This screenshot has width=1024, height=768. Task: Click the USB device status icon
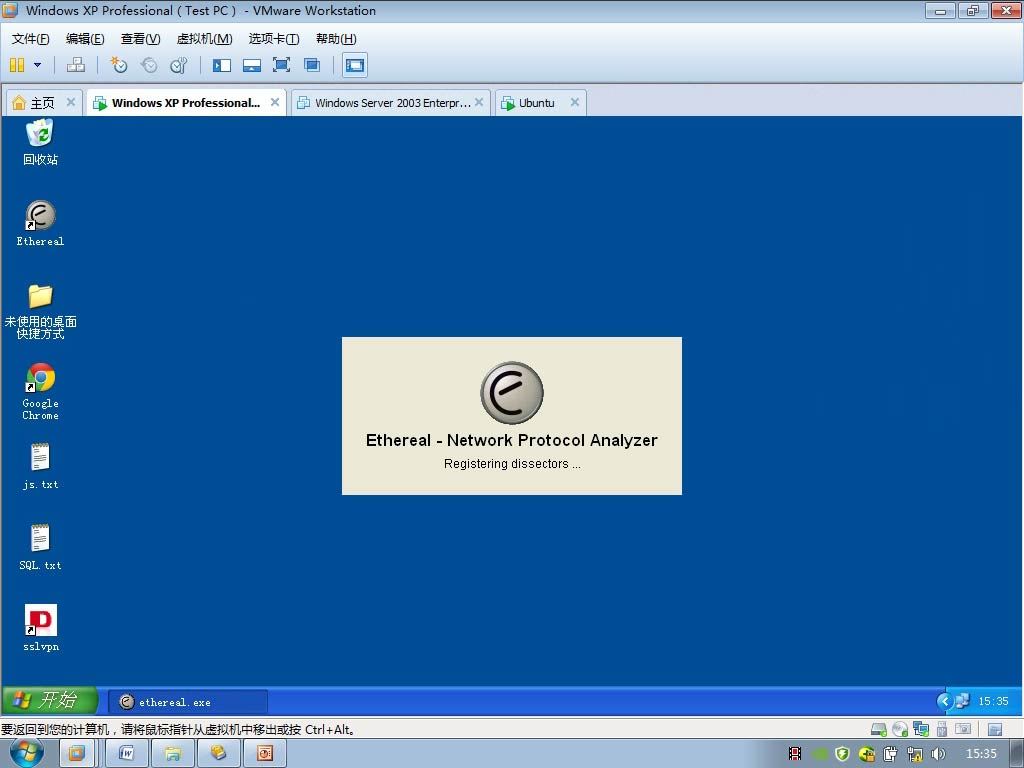[942, 729]
